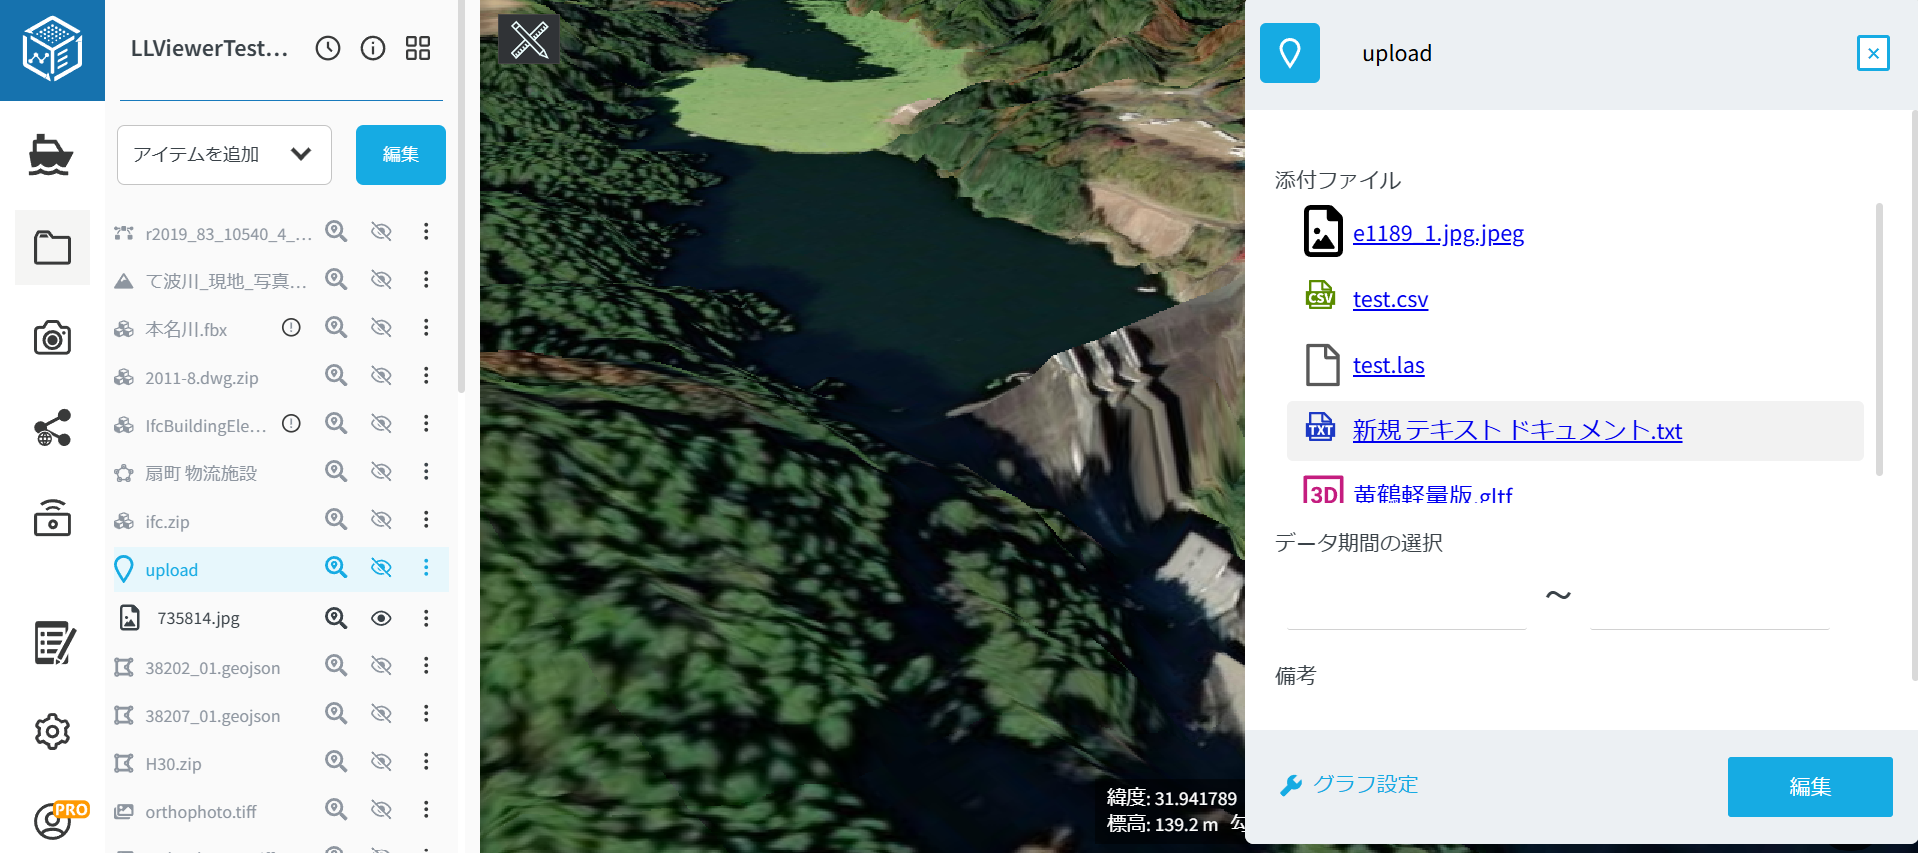Click the data period start date field
Screen dimensions: 1918x853
click(x=1406, y=606)
